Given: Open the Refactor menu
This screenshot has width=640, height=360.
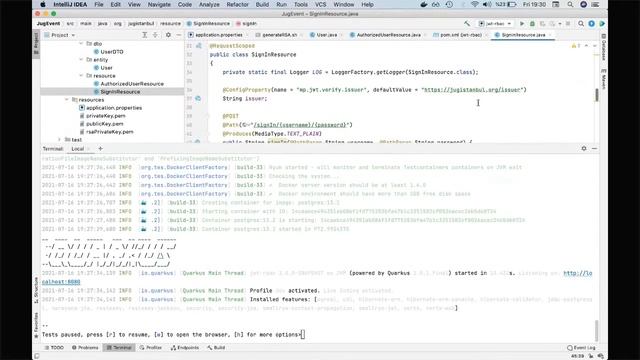Looking at the screenshot, I should pos(237,4).
